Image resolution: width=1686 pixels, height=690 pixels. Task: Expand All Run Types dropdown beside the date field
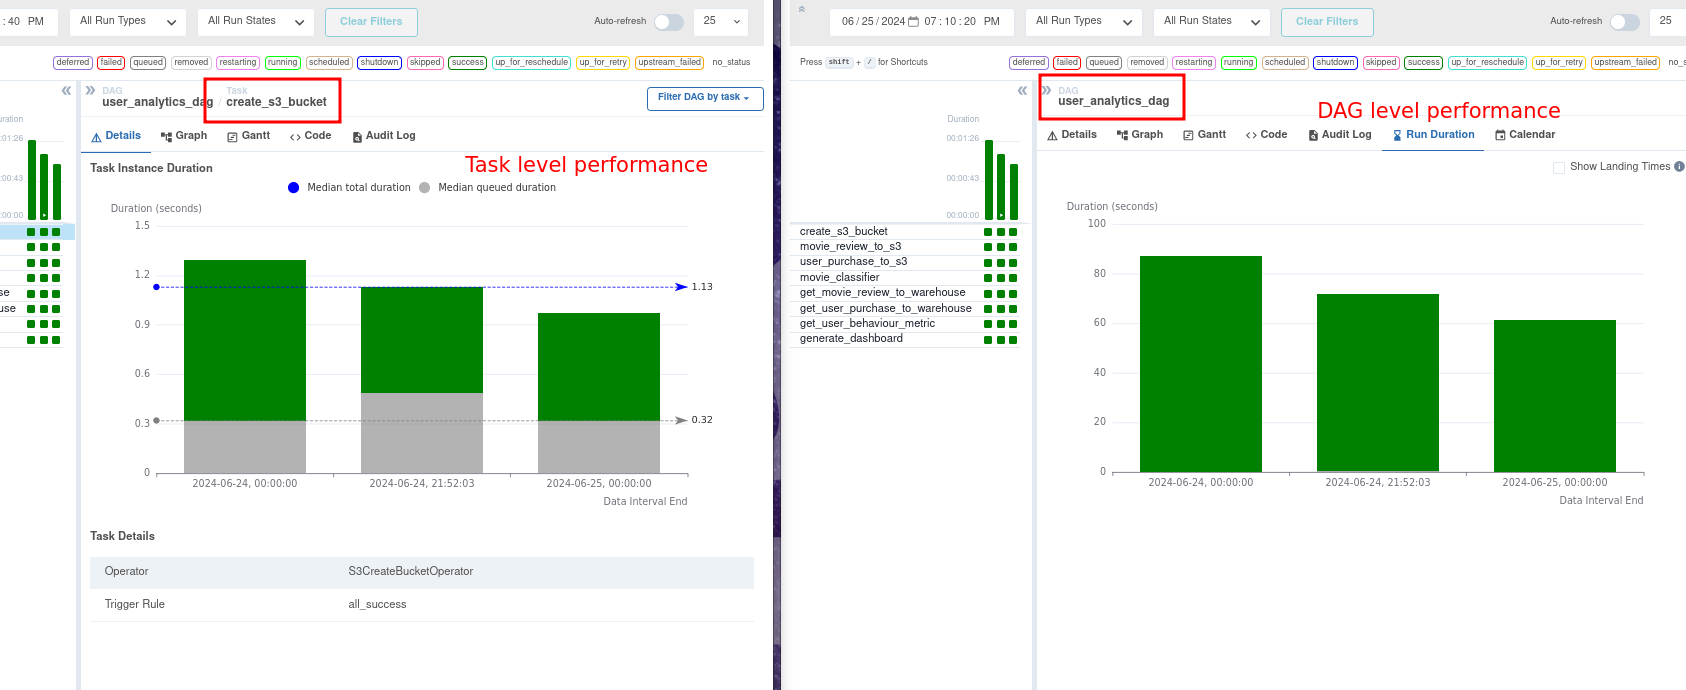1084,22
